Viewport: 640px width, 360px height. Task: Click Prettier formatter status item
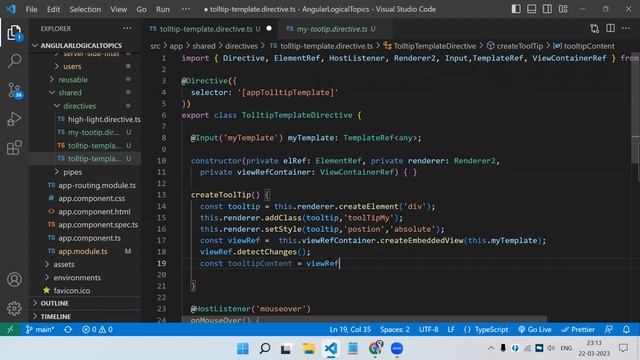(x=578, y=329)
